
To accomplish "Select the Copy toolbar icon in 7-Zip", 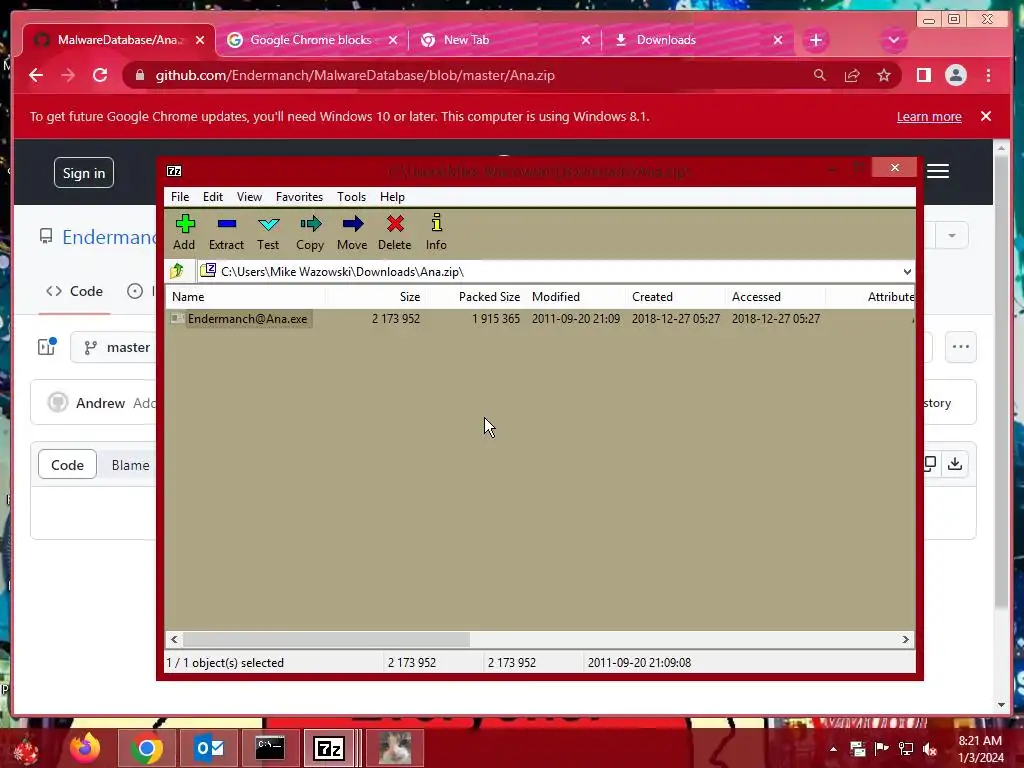I will tap(310, 232).
